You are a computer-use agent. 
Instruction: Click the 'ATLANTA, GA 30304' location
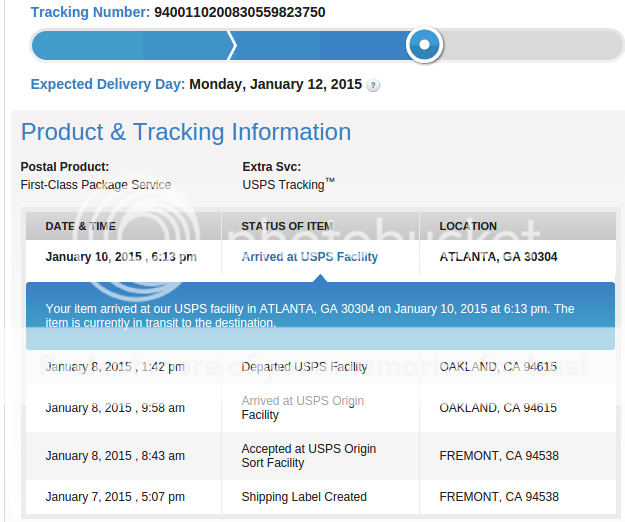coord(498,257)
